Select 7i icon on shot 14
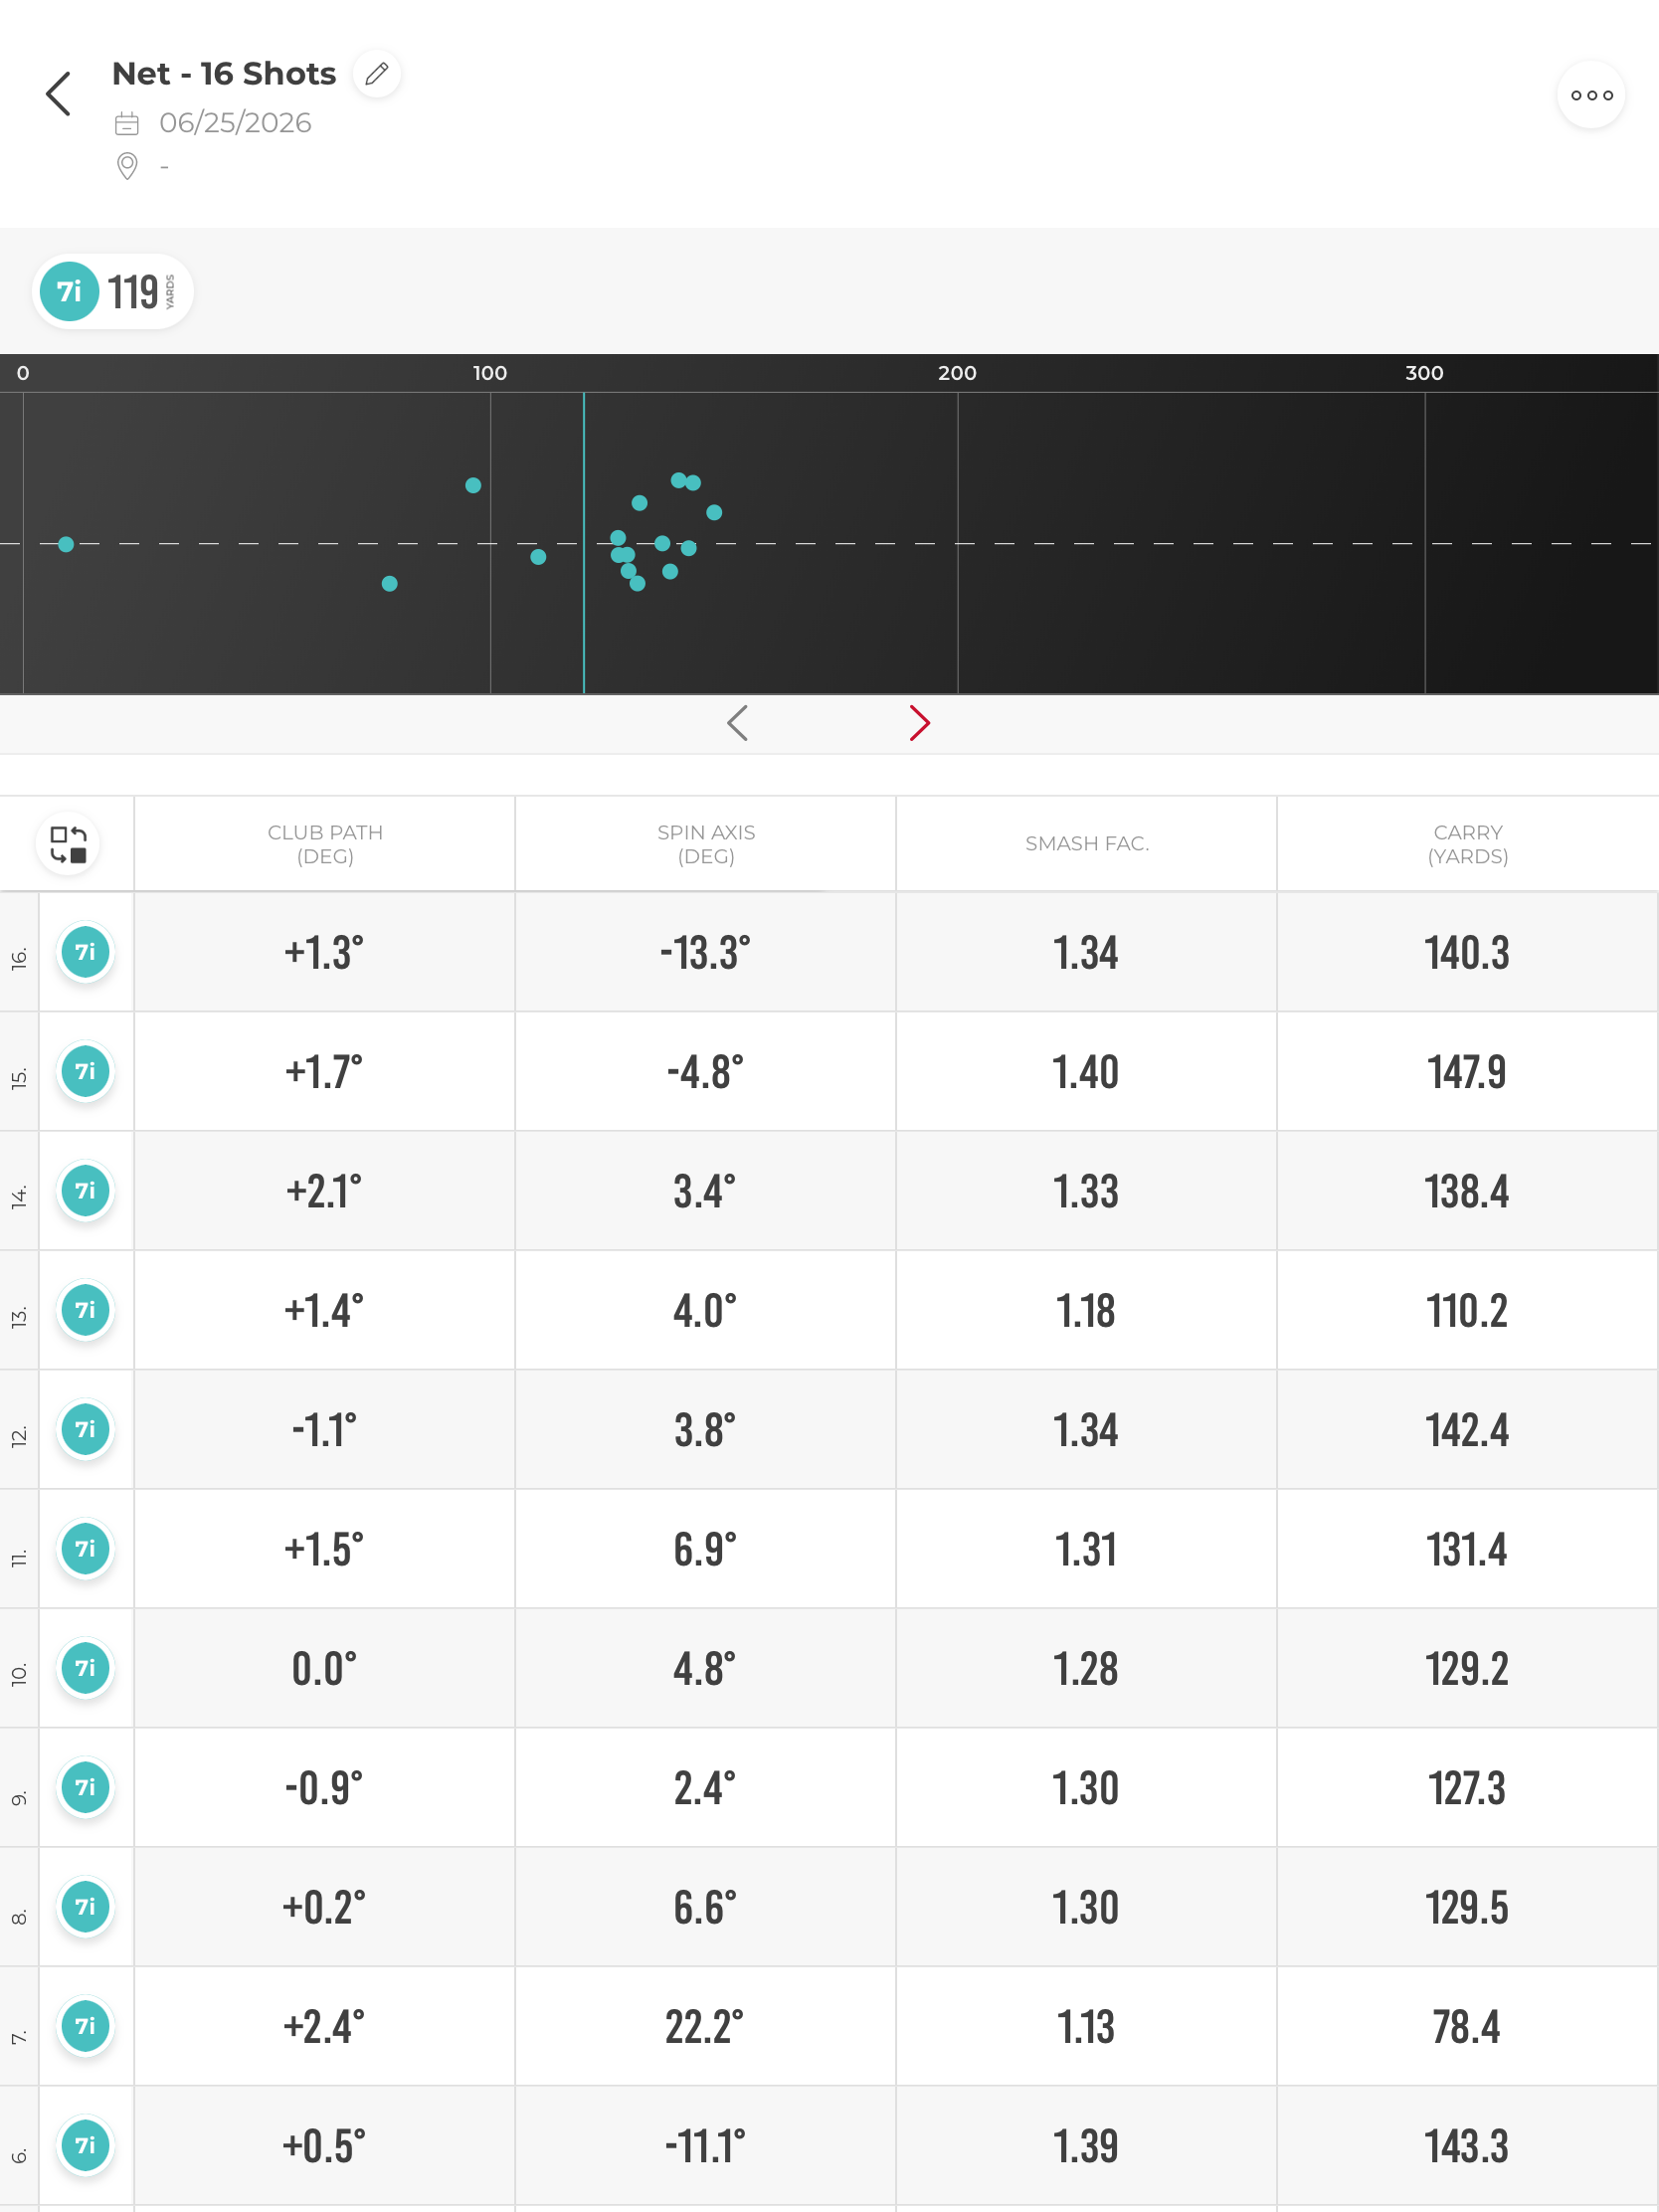The height and width of the screenshot is (2212, 1659). tap(86, 1191)
